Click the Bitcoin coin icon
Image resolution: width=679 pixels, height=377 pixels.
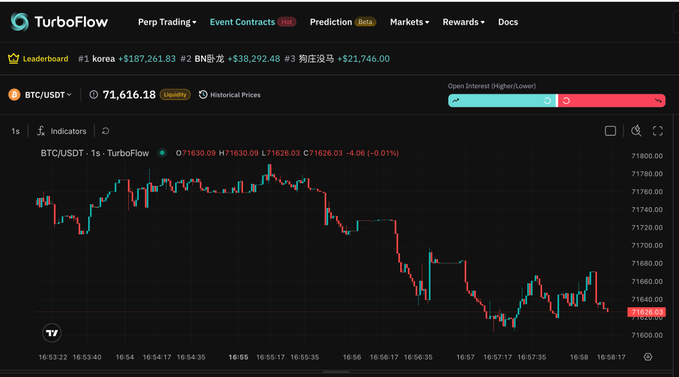[x=14, y=95]
